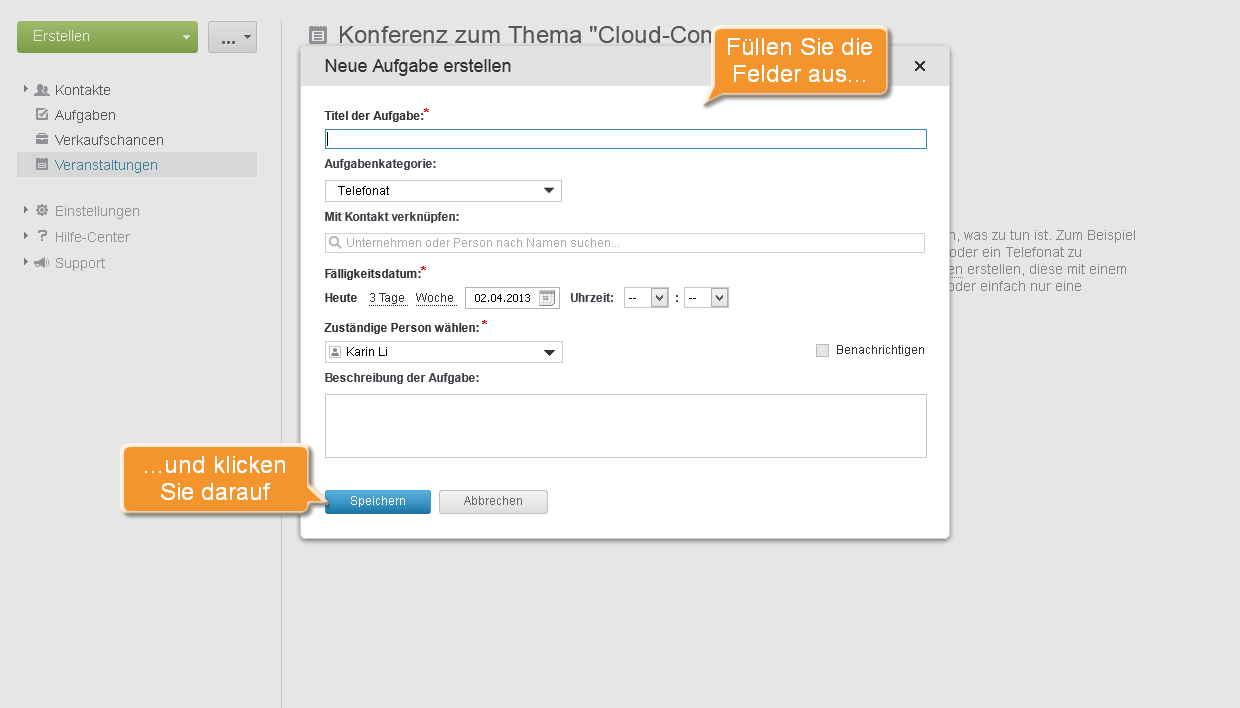This screenshot has width=1240, height=708.
Task: Click the Veranstaltungen calendar icon in sidebar
Action: [x=42, y=165]
